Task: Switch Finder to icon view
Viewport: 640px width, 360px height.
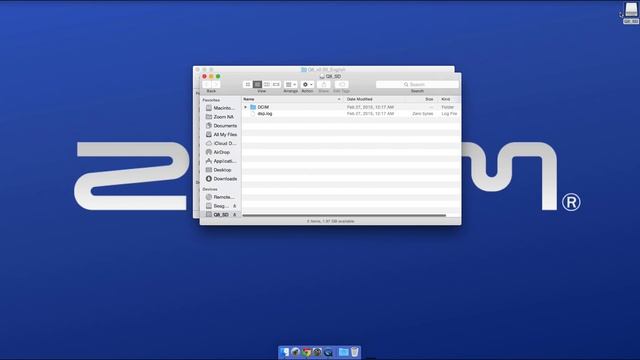Action: (248, 84)
